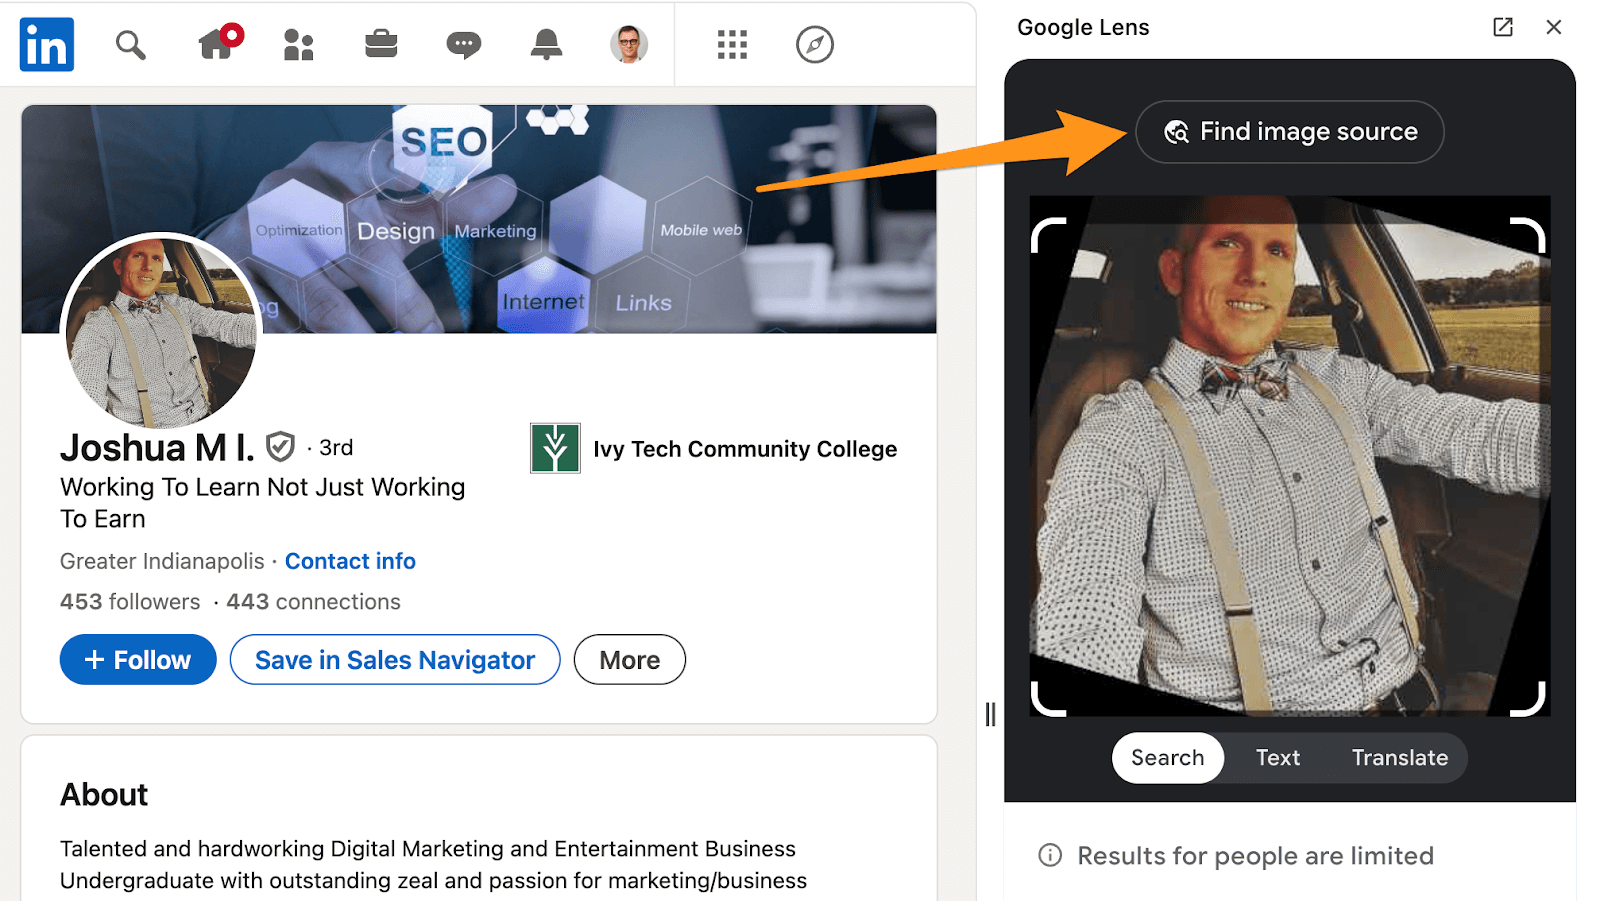Open the apps grid menu
Image resolution: width=1600 pixels, height=901 pixels.
coord(732,45)
